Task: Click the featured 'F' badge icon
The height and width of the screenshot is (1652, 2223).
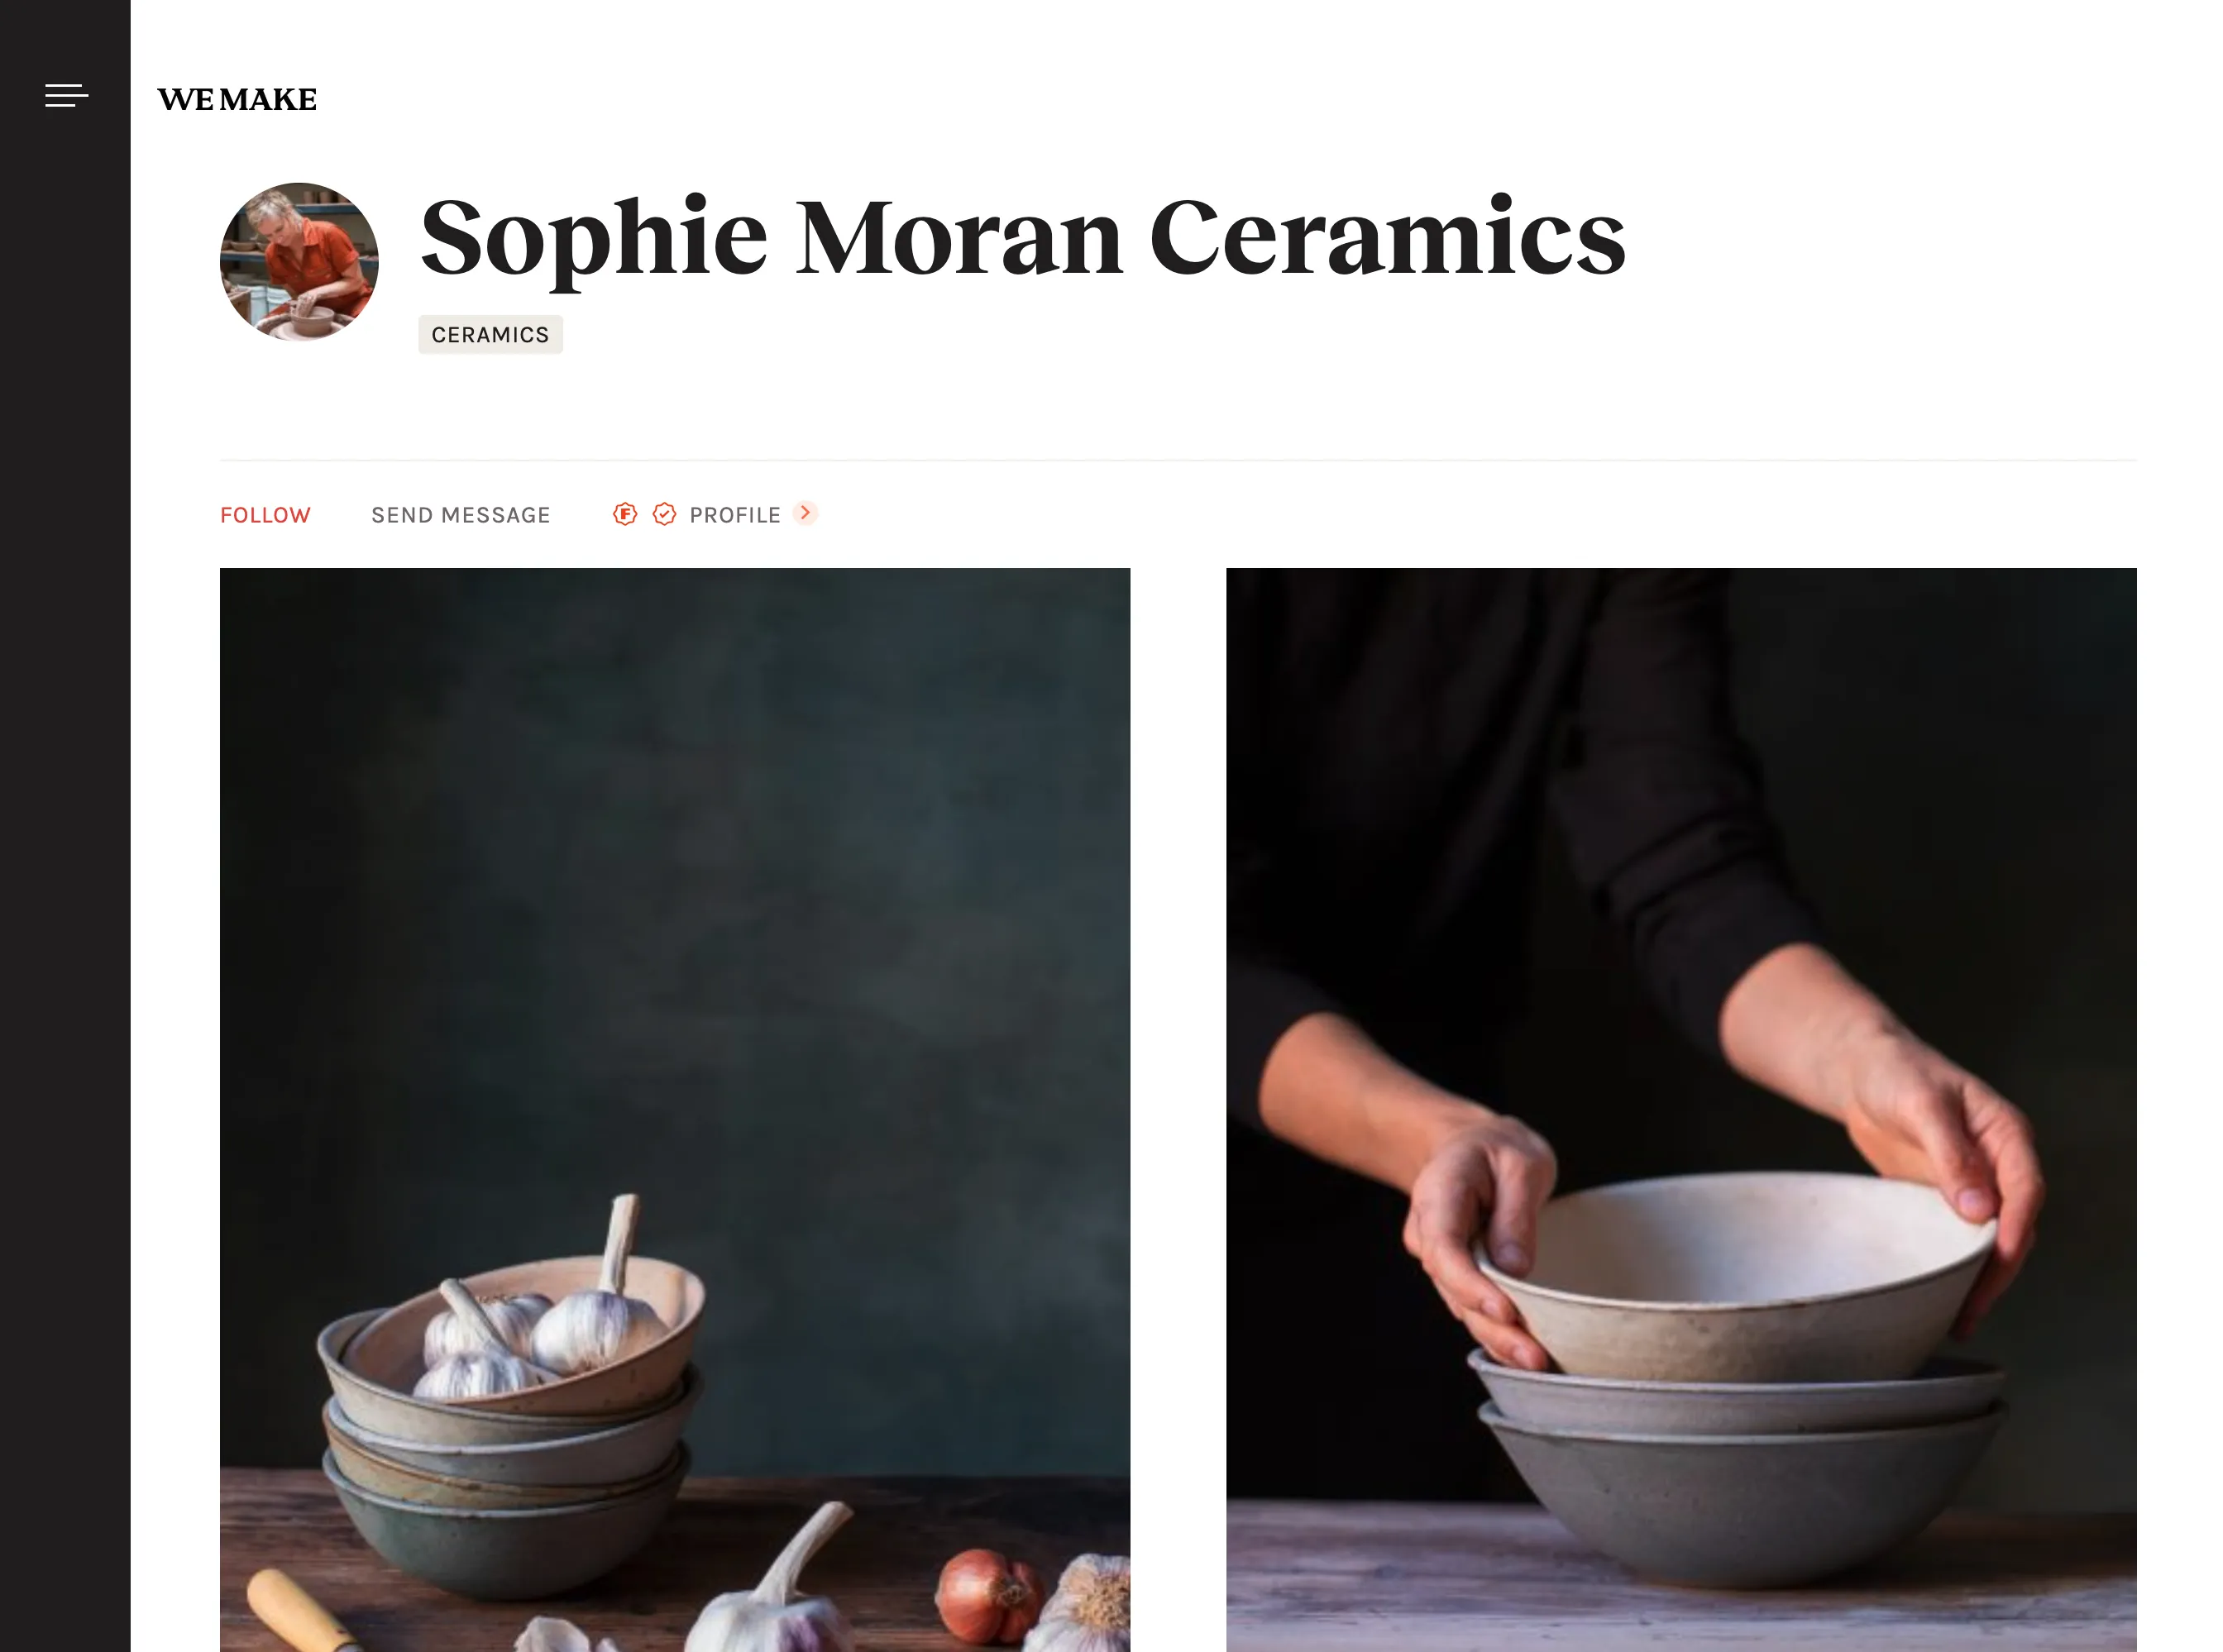Action: [x=625, y=514]
